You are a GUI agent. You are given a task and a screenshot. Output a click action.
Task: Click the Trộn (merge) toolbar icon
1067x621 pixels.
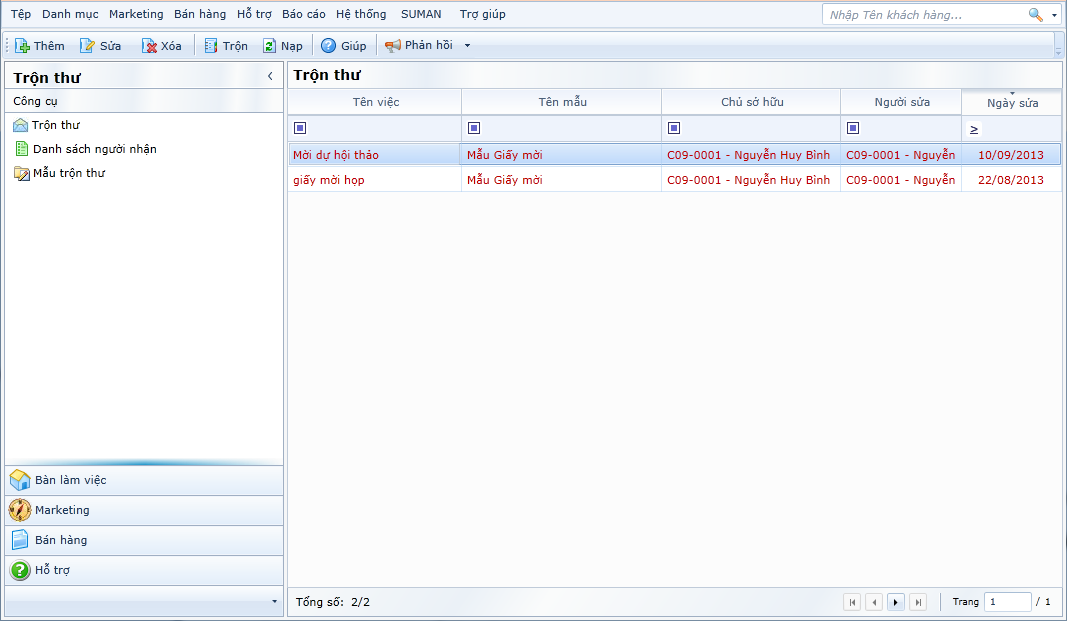click(211, 46)
